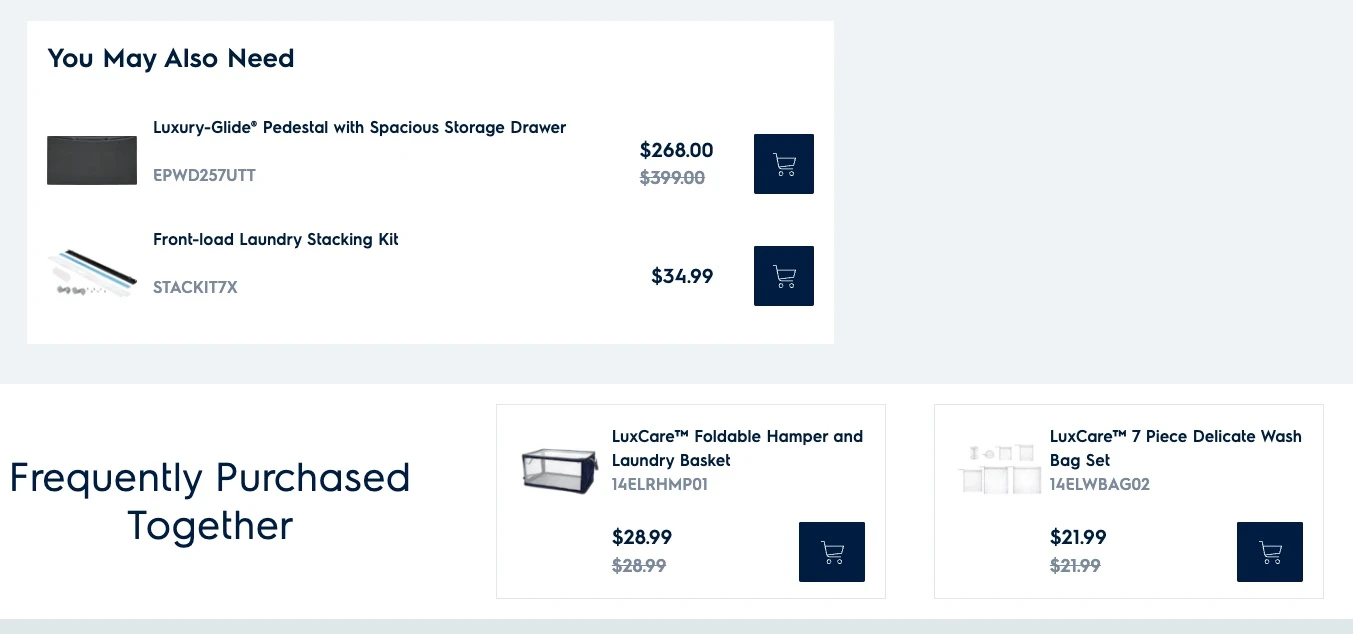
Task: Click the Frequently Purchased Together heading
Action: [210, 501]
